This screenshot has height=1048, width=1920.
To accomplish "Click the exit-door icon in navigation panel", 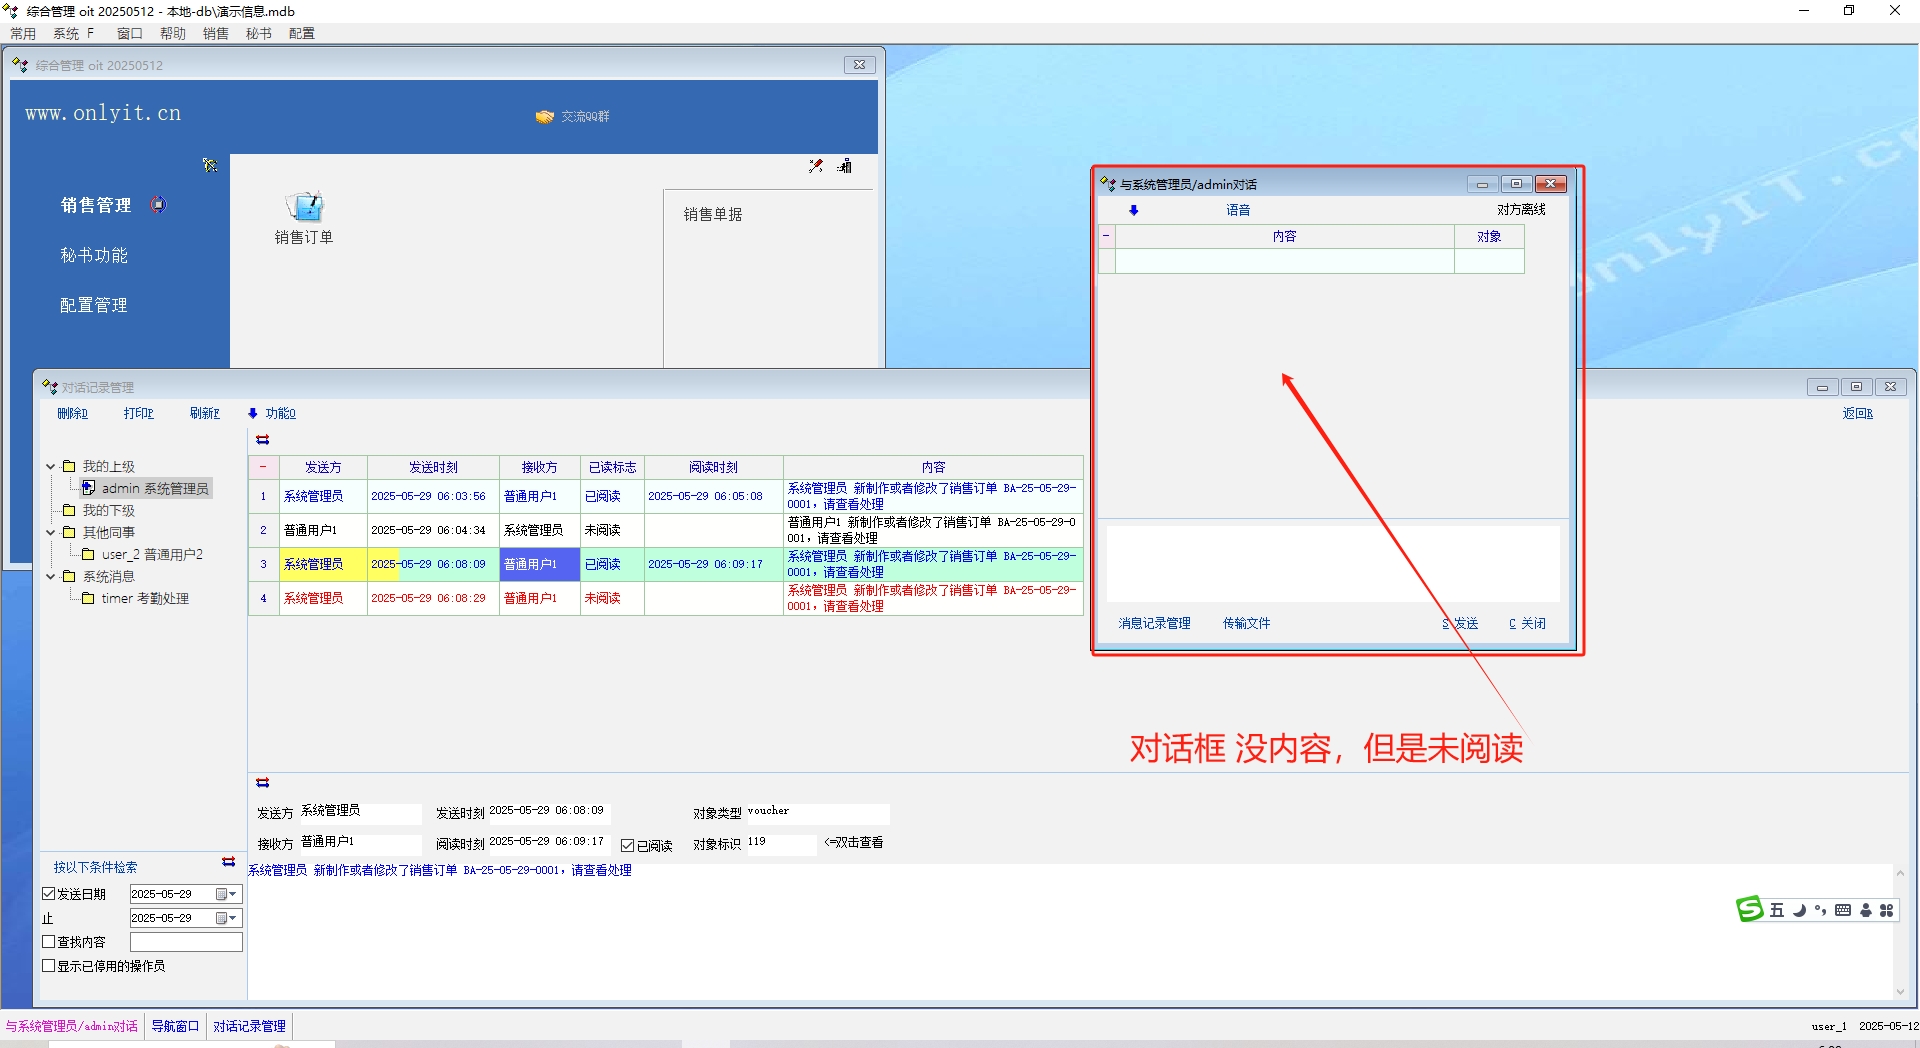I will 845,166.
